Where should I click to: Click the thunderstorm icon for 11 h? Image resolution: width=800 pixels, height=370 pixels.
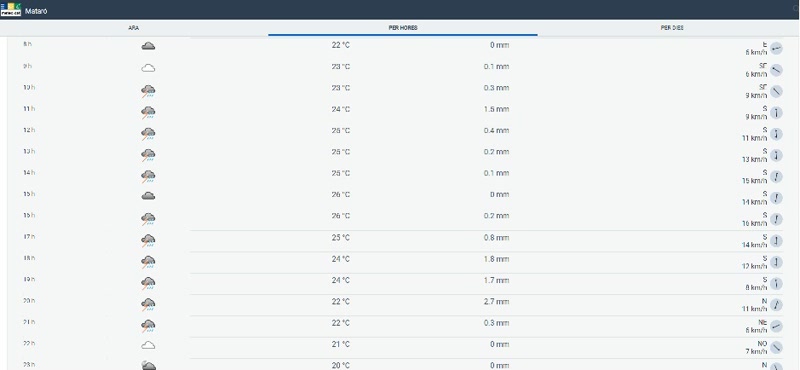click(x=148, y=112)
